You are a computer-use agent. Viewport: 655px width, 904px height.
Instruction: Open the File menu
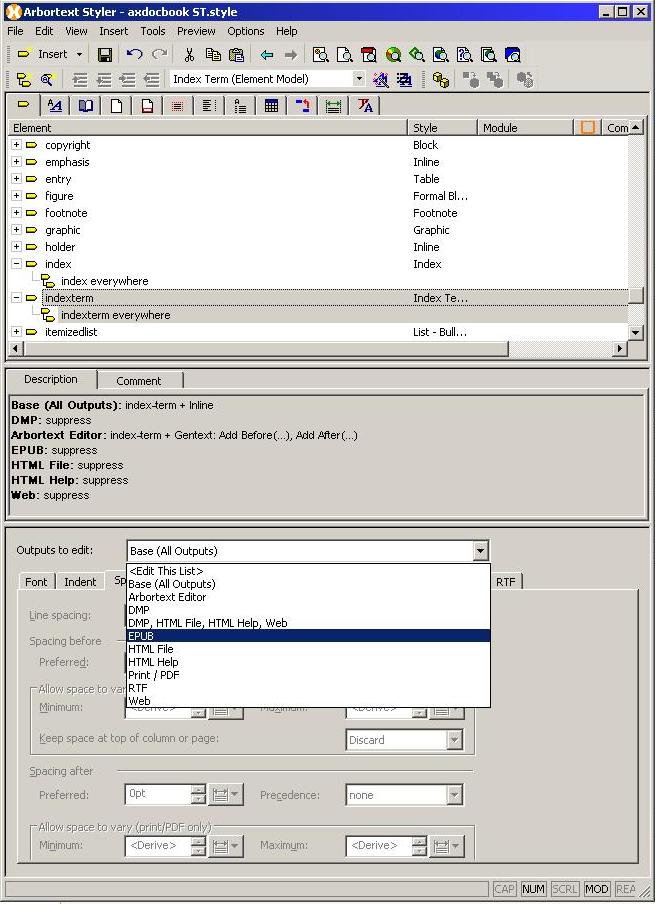[x=15, y=31]
